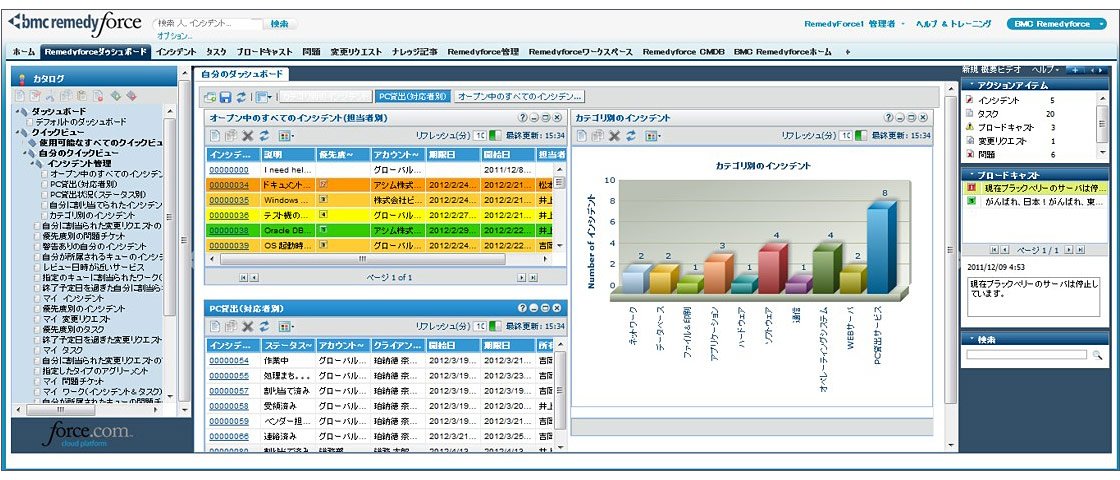The image size is (1120, 480).
Task: Toggle auto-refresh in オープン中のすべてのインシデント panel
Action: (x=496, y=136)
